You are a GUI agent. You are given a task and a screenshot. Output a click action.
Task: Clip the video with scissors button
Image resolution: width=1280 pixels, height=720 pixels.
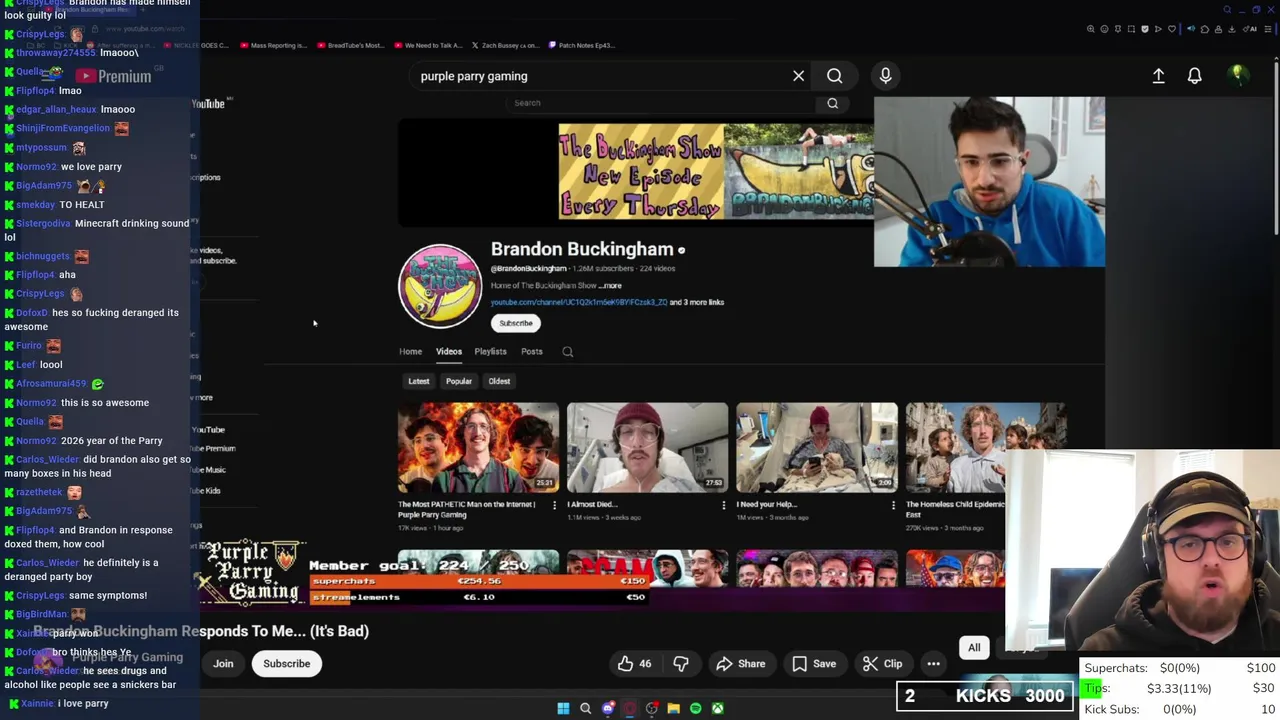(882, 664)
